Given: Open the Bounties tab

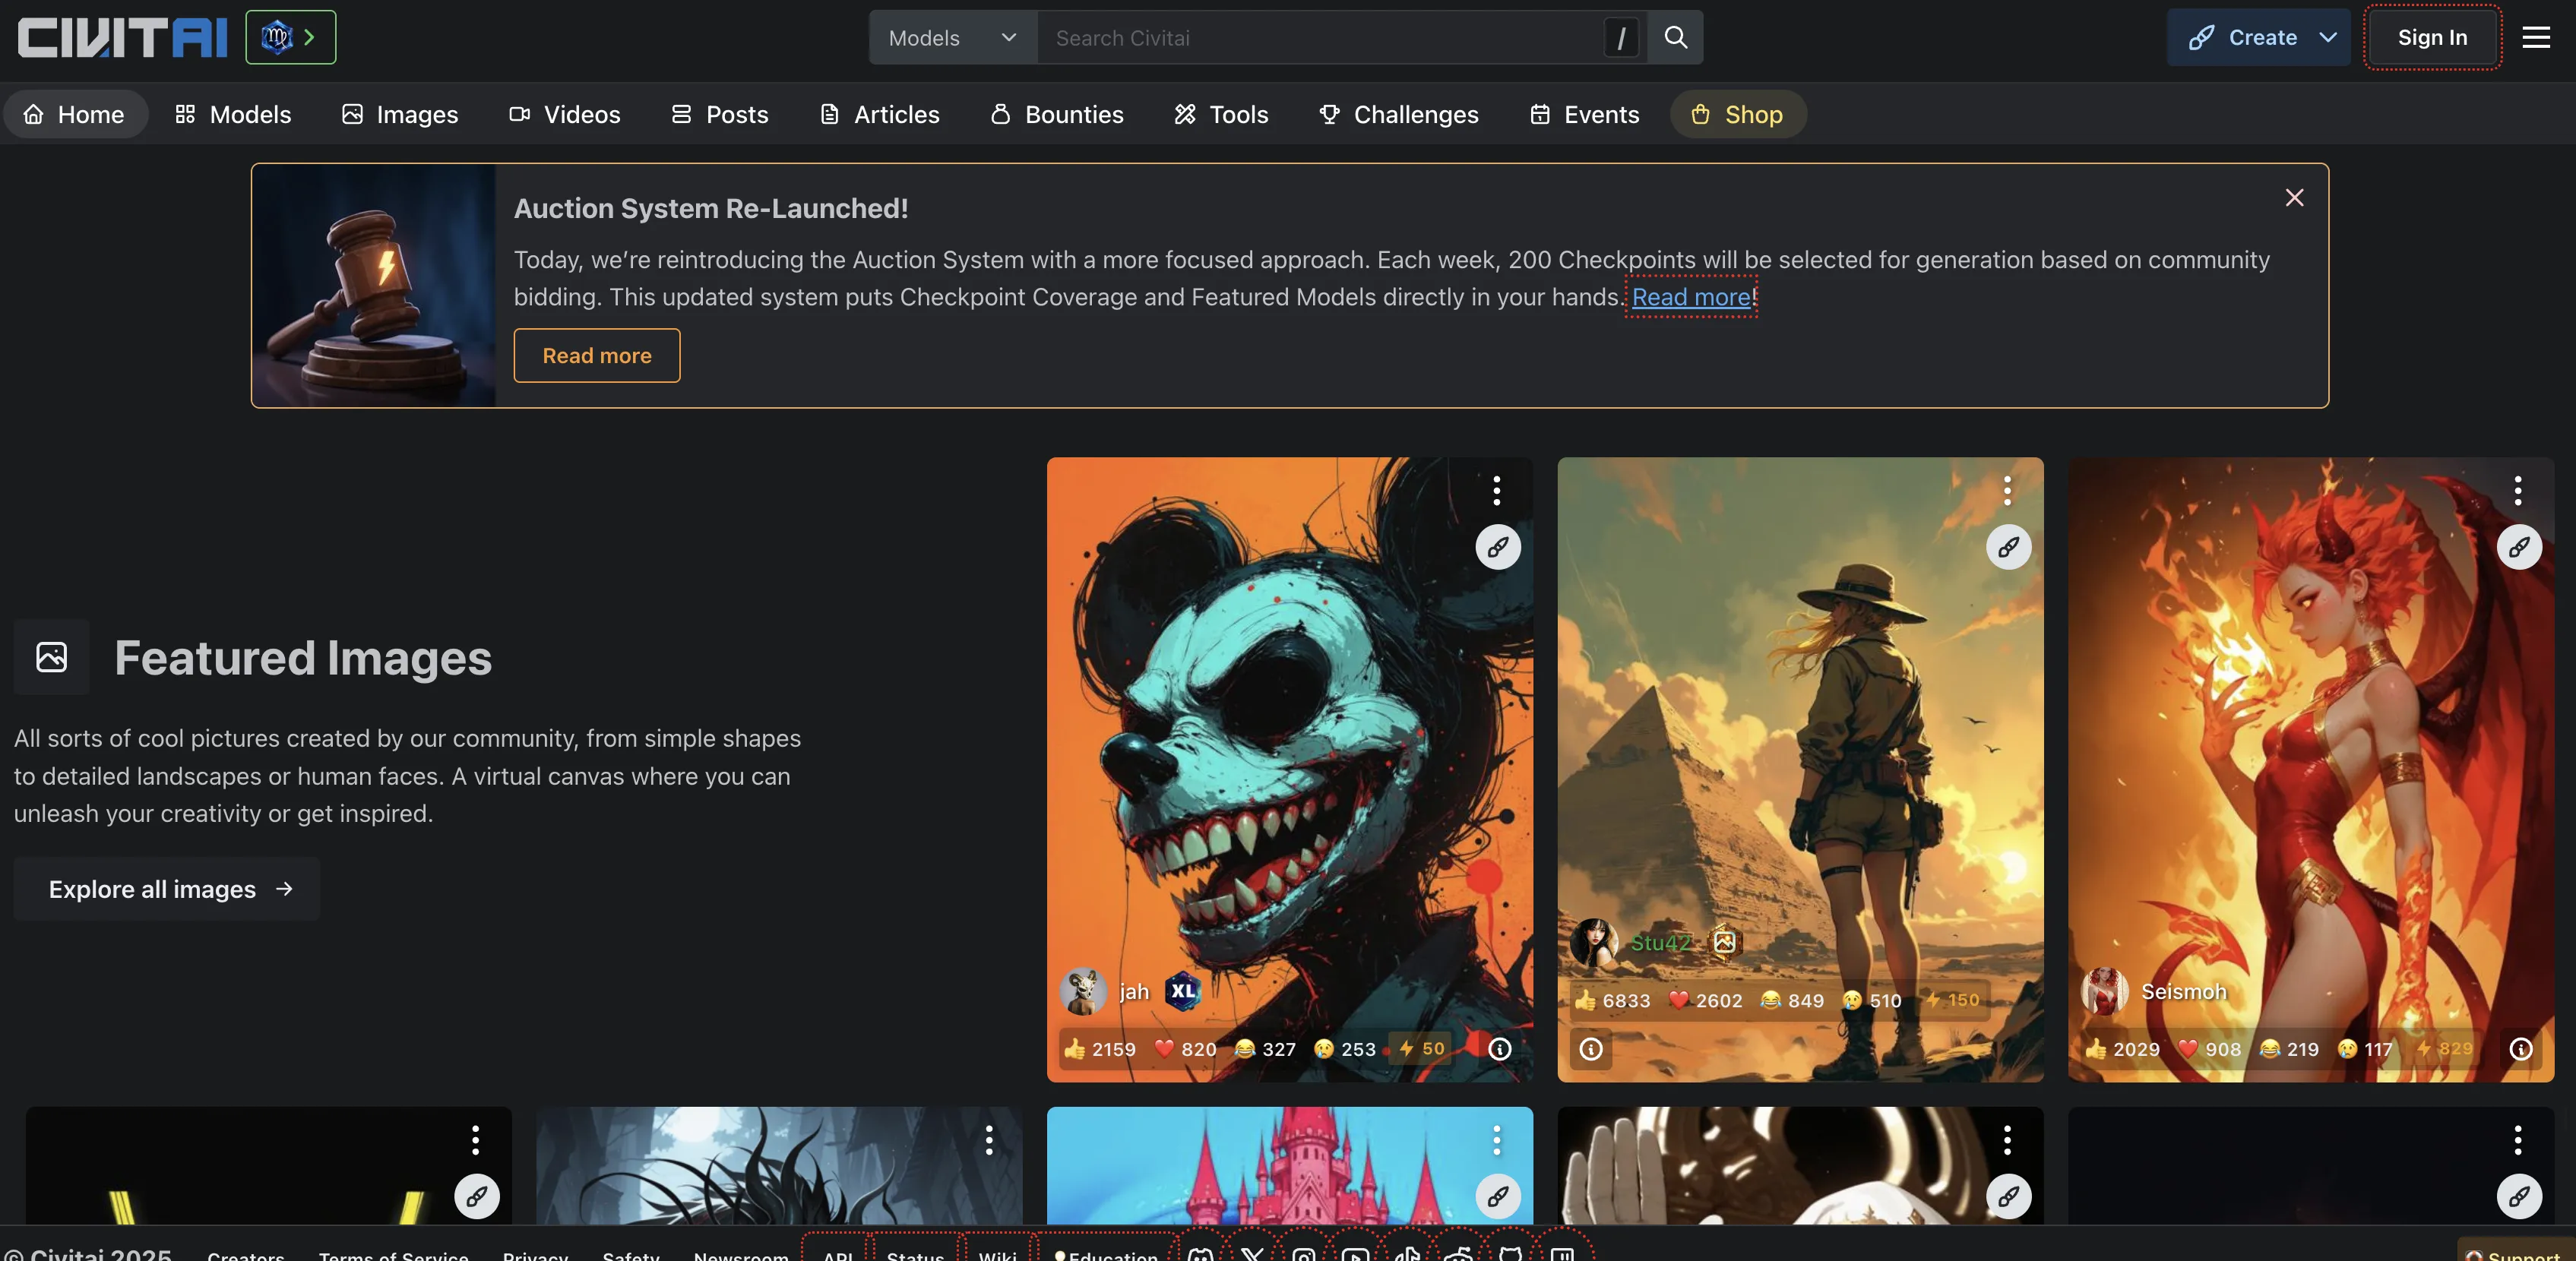Looking at the screenshot, I should coord(1057,114).
